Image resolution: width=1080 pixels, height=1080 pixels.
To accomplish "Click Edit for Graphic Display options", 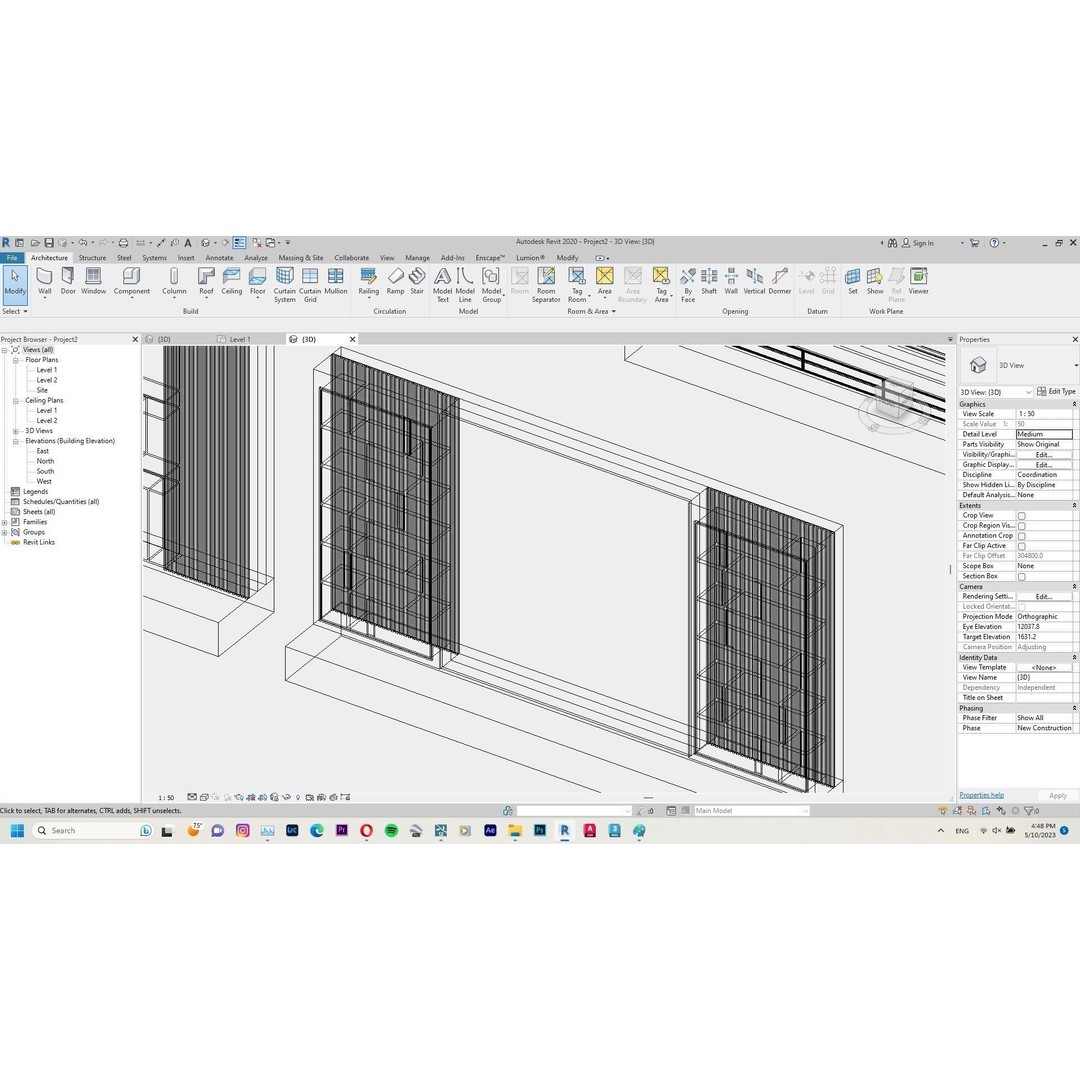I will tap(1043, 465).
